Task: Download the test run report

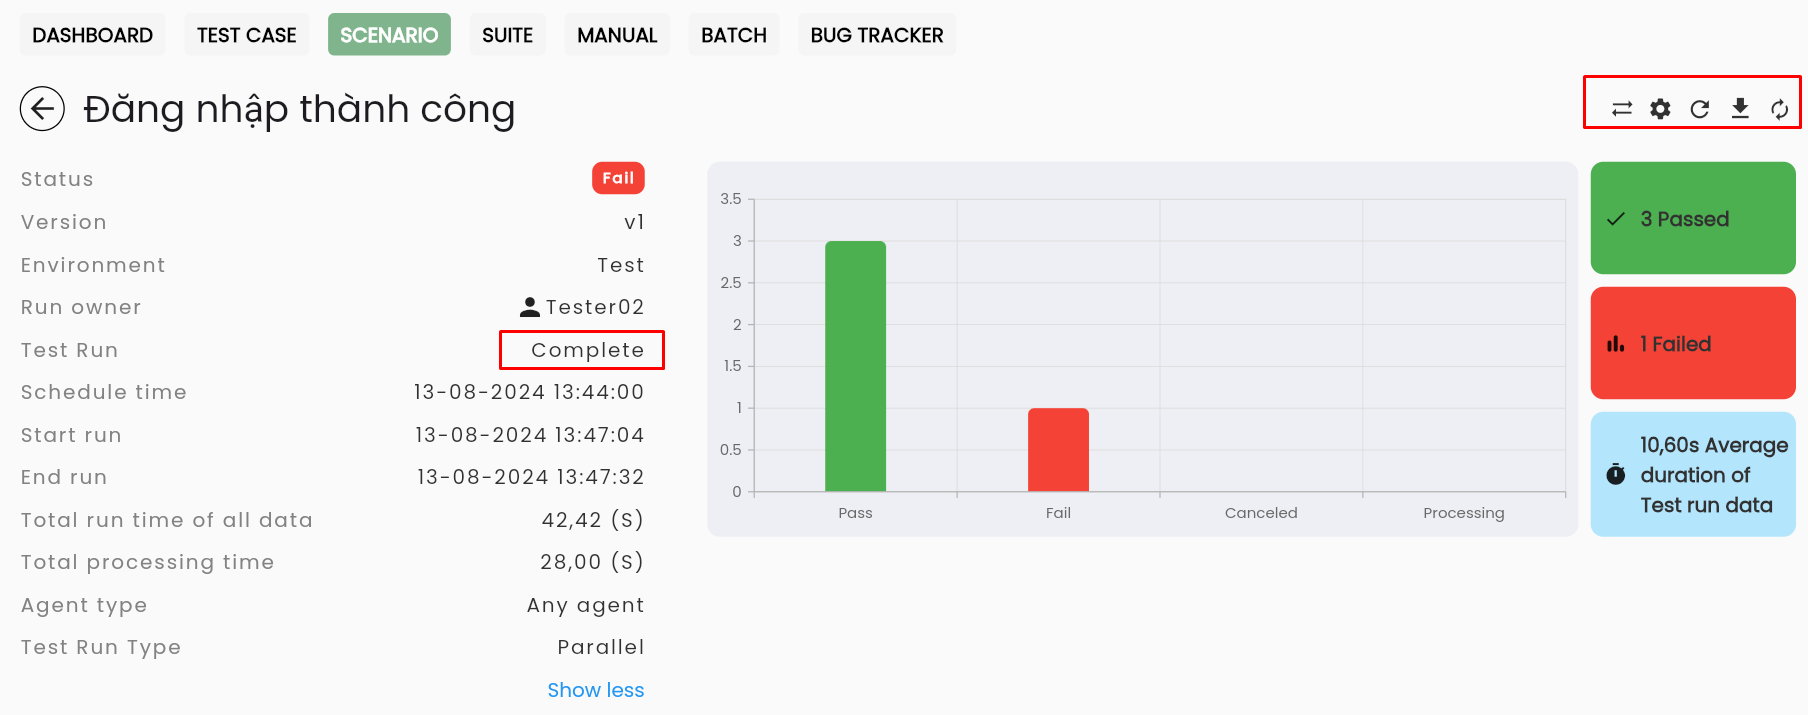Action: point(1740,108)
